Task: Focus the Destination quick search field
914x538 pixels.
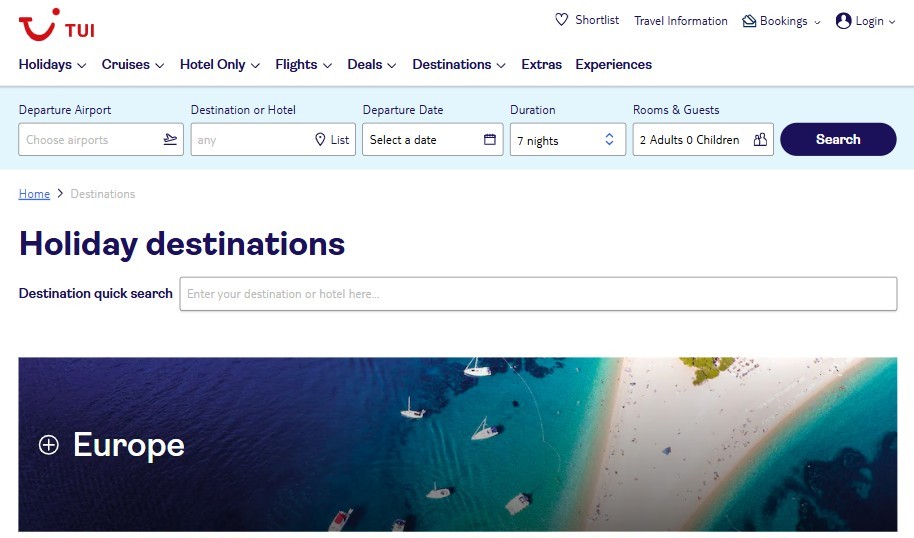Action: [538, 294]
